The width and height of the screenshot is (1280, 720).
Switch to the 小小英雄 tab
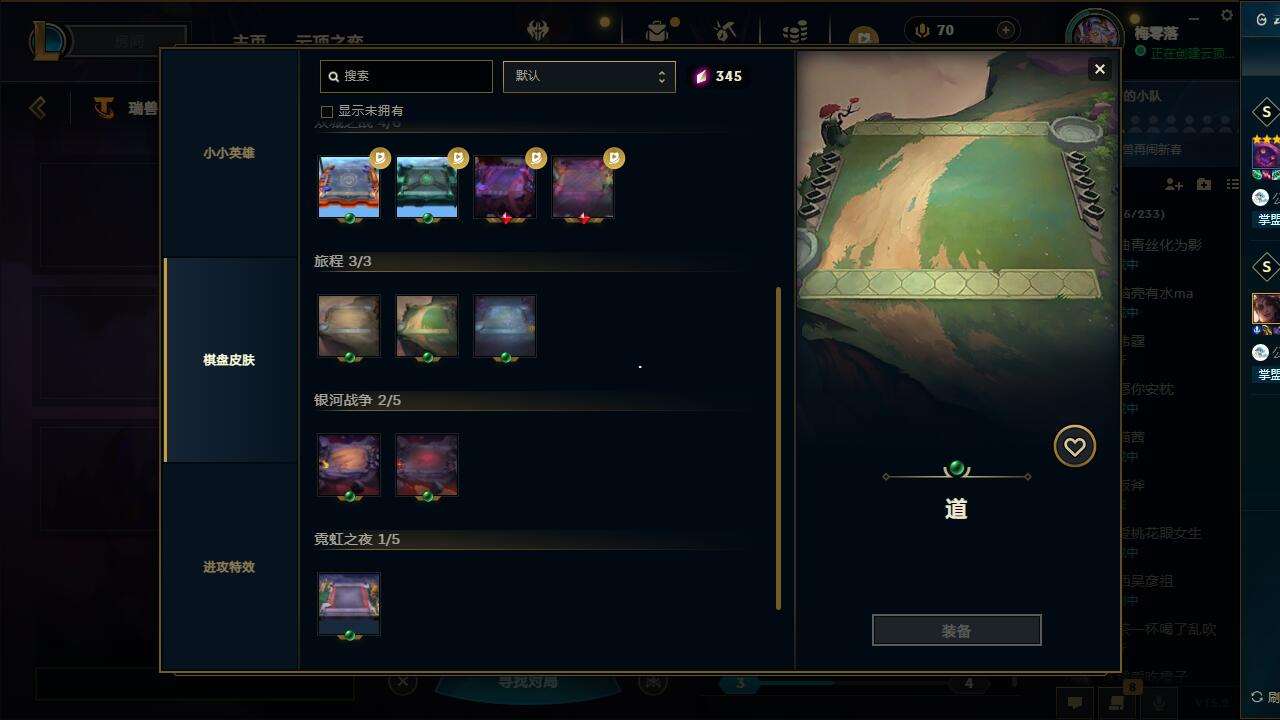pos(229,153)
